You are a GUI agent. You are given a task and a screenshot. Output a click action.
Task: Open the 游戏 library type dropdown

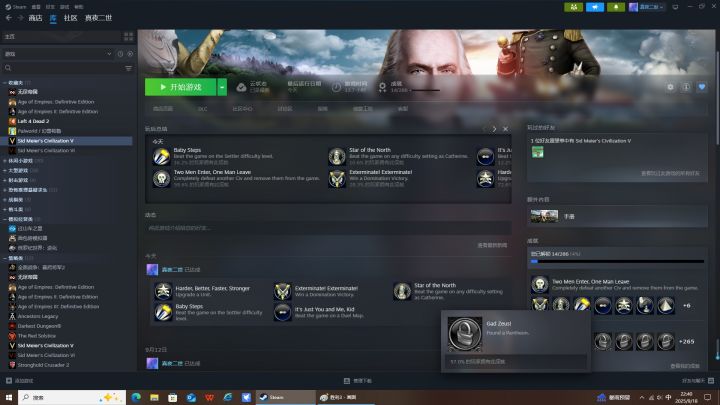pyautogui.click(x=58, y=54)
